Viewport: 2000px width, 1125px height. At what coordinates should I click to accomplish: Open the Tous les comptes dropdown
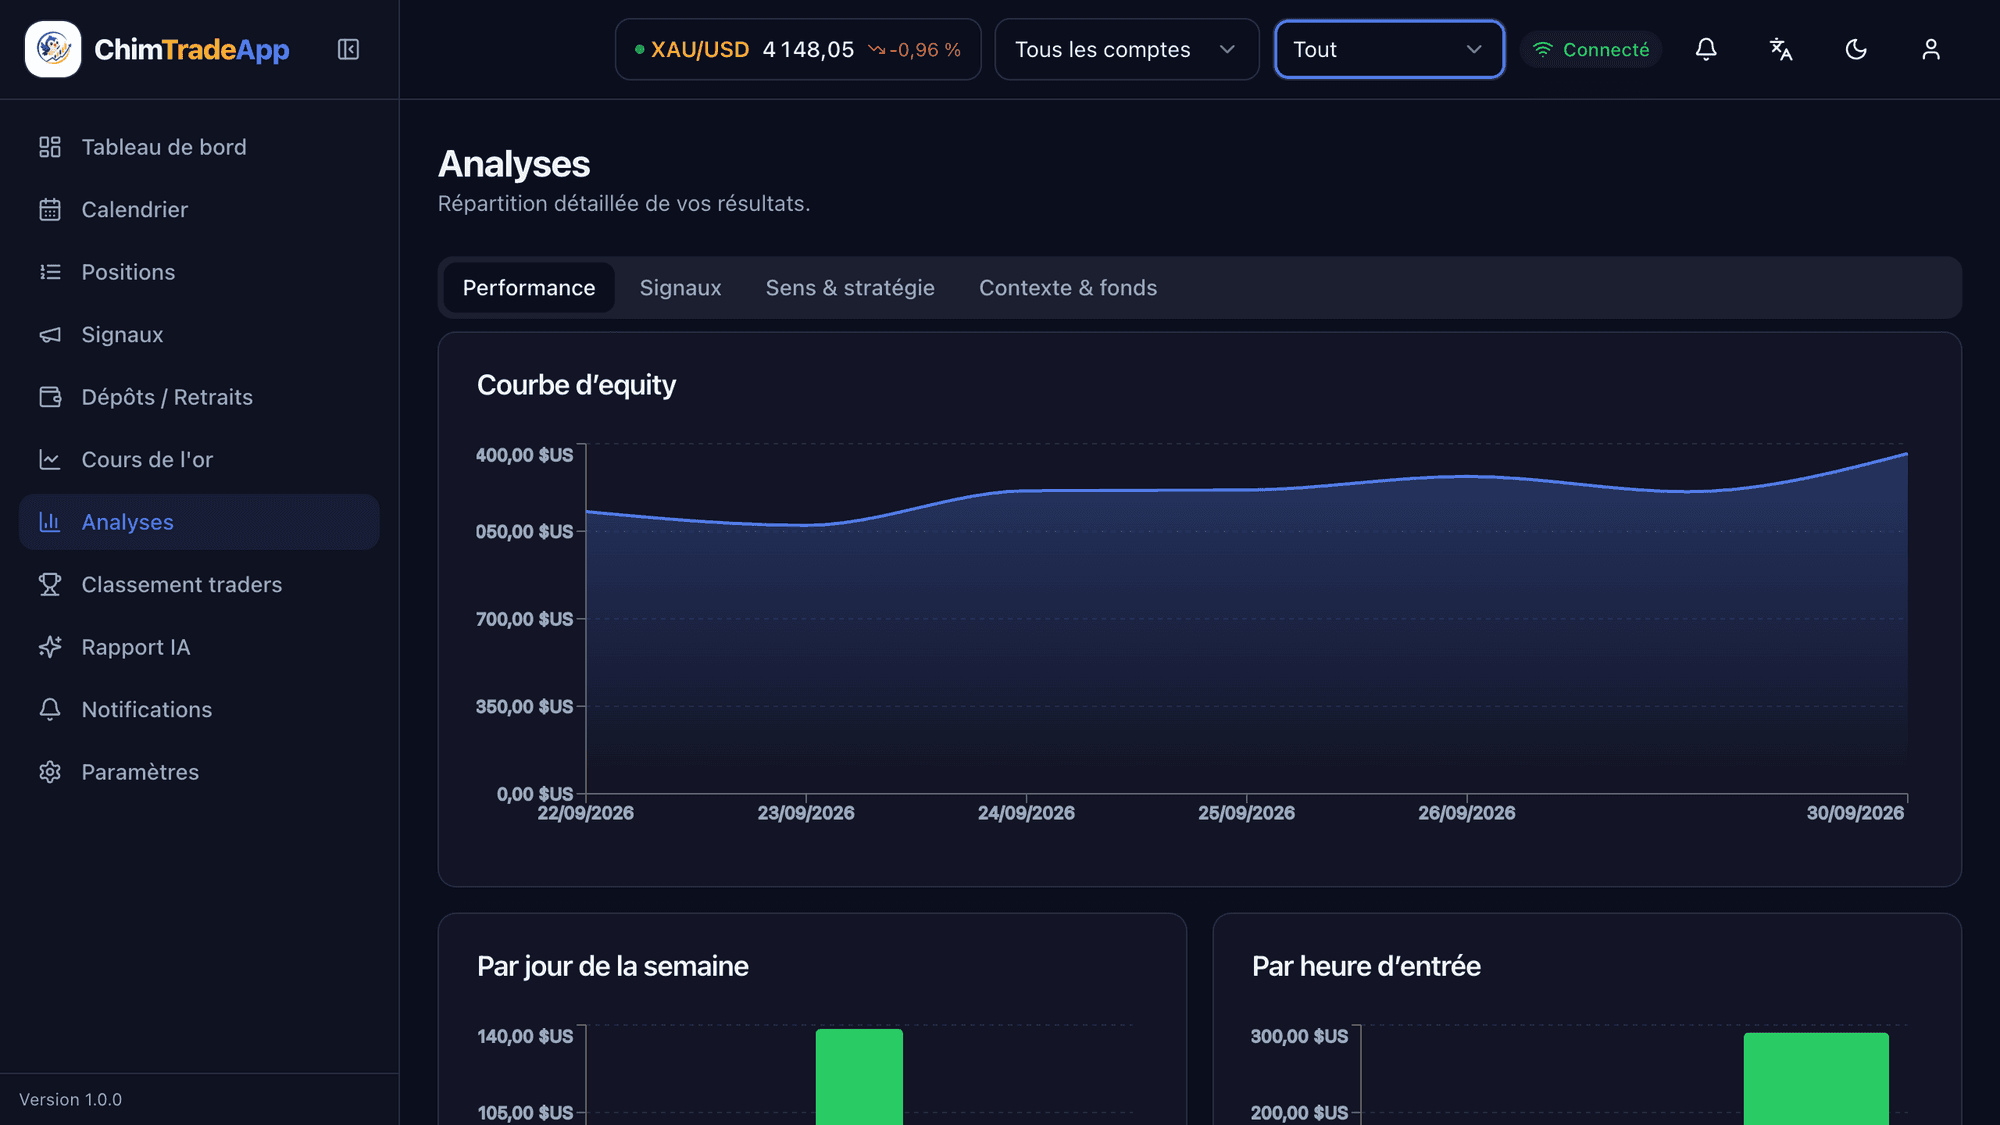click(x=1127, y=49)
